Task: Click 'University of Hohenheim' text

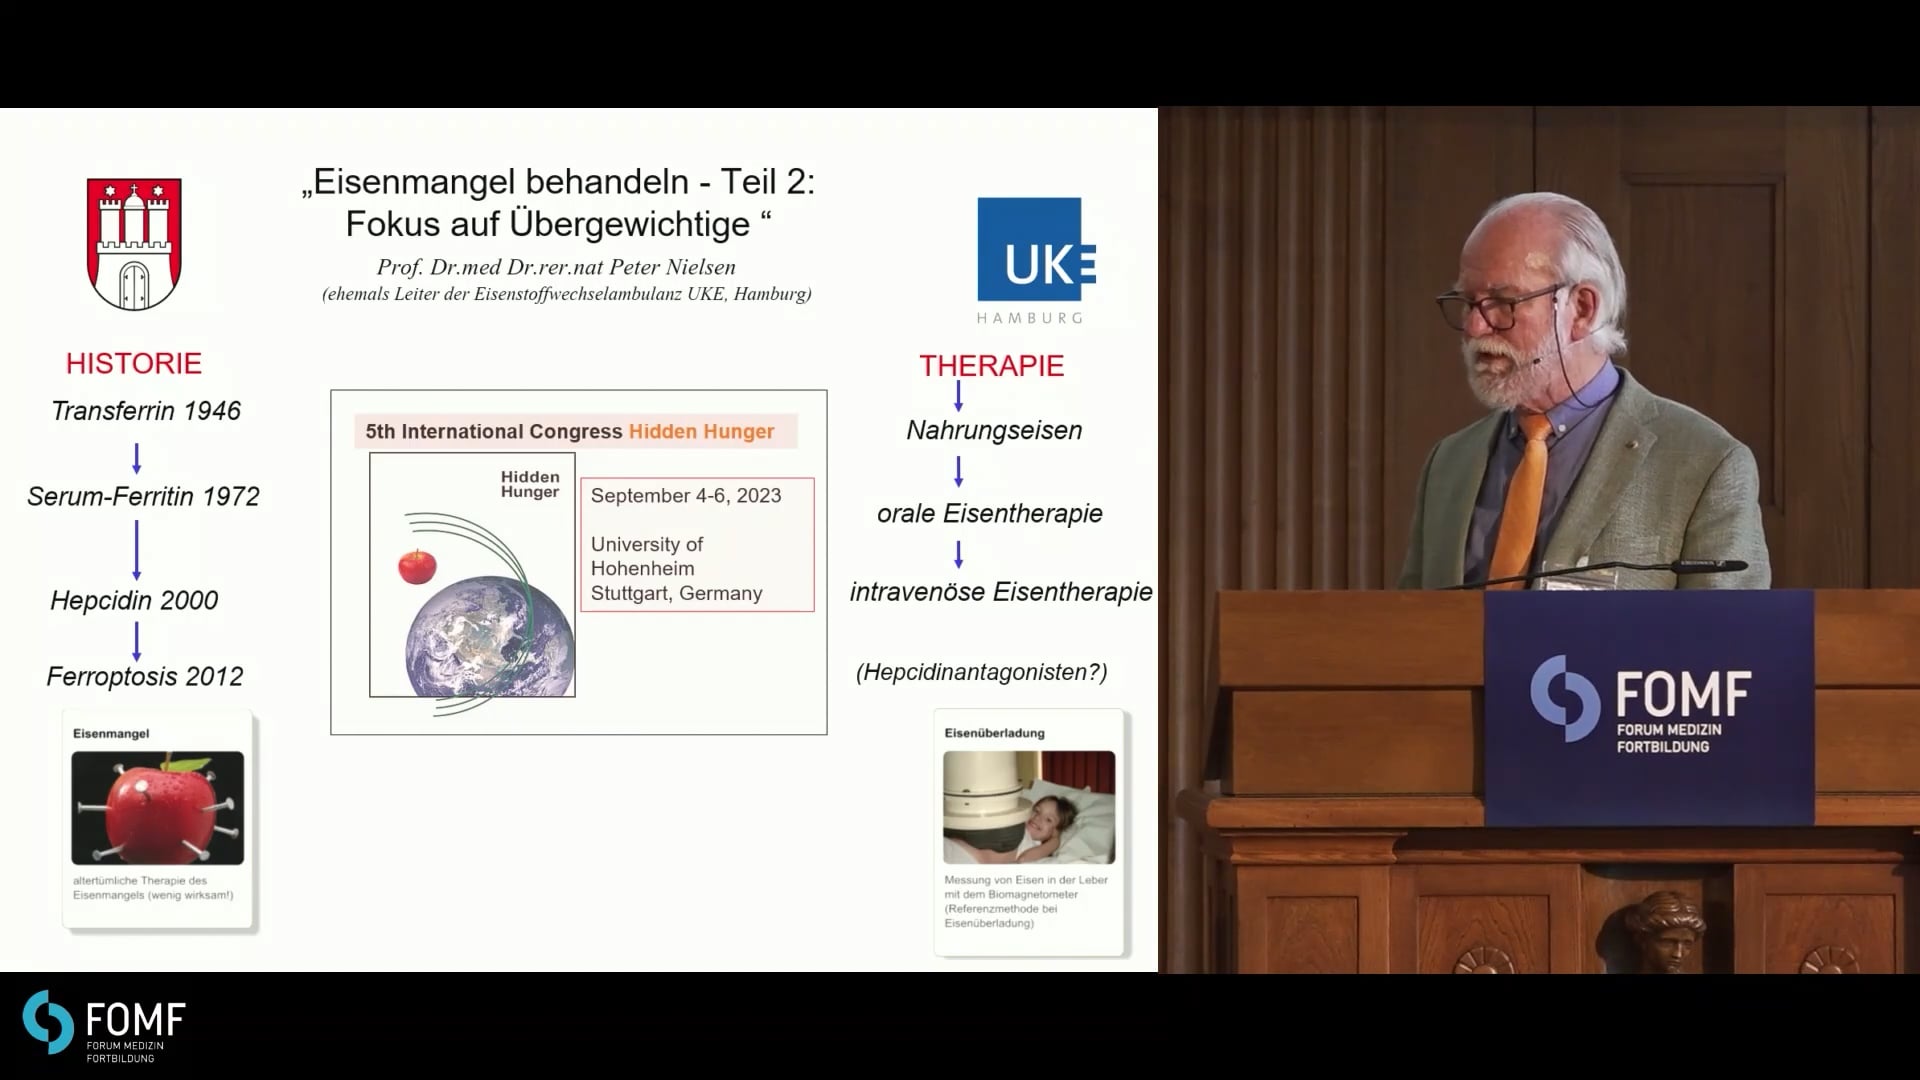Action: click(647, 557)
